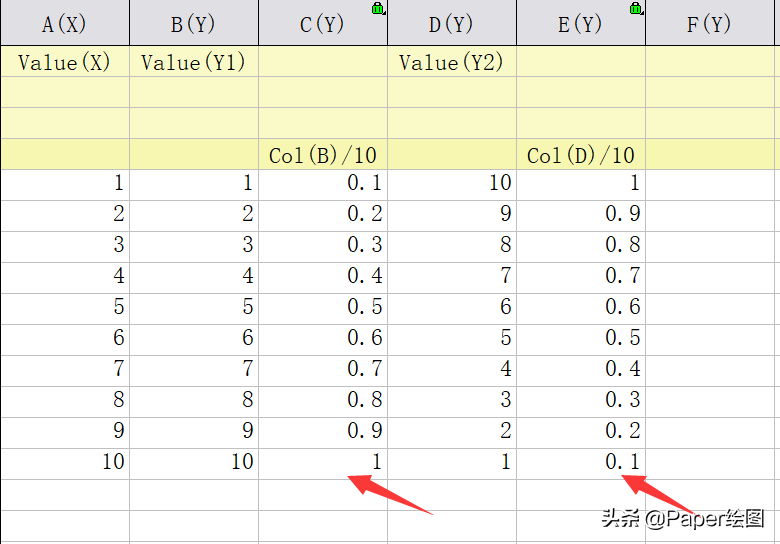
Task: Select column header E(Y)
Action: pyautogui.click(x=581, y=23)
